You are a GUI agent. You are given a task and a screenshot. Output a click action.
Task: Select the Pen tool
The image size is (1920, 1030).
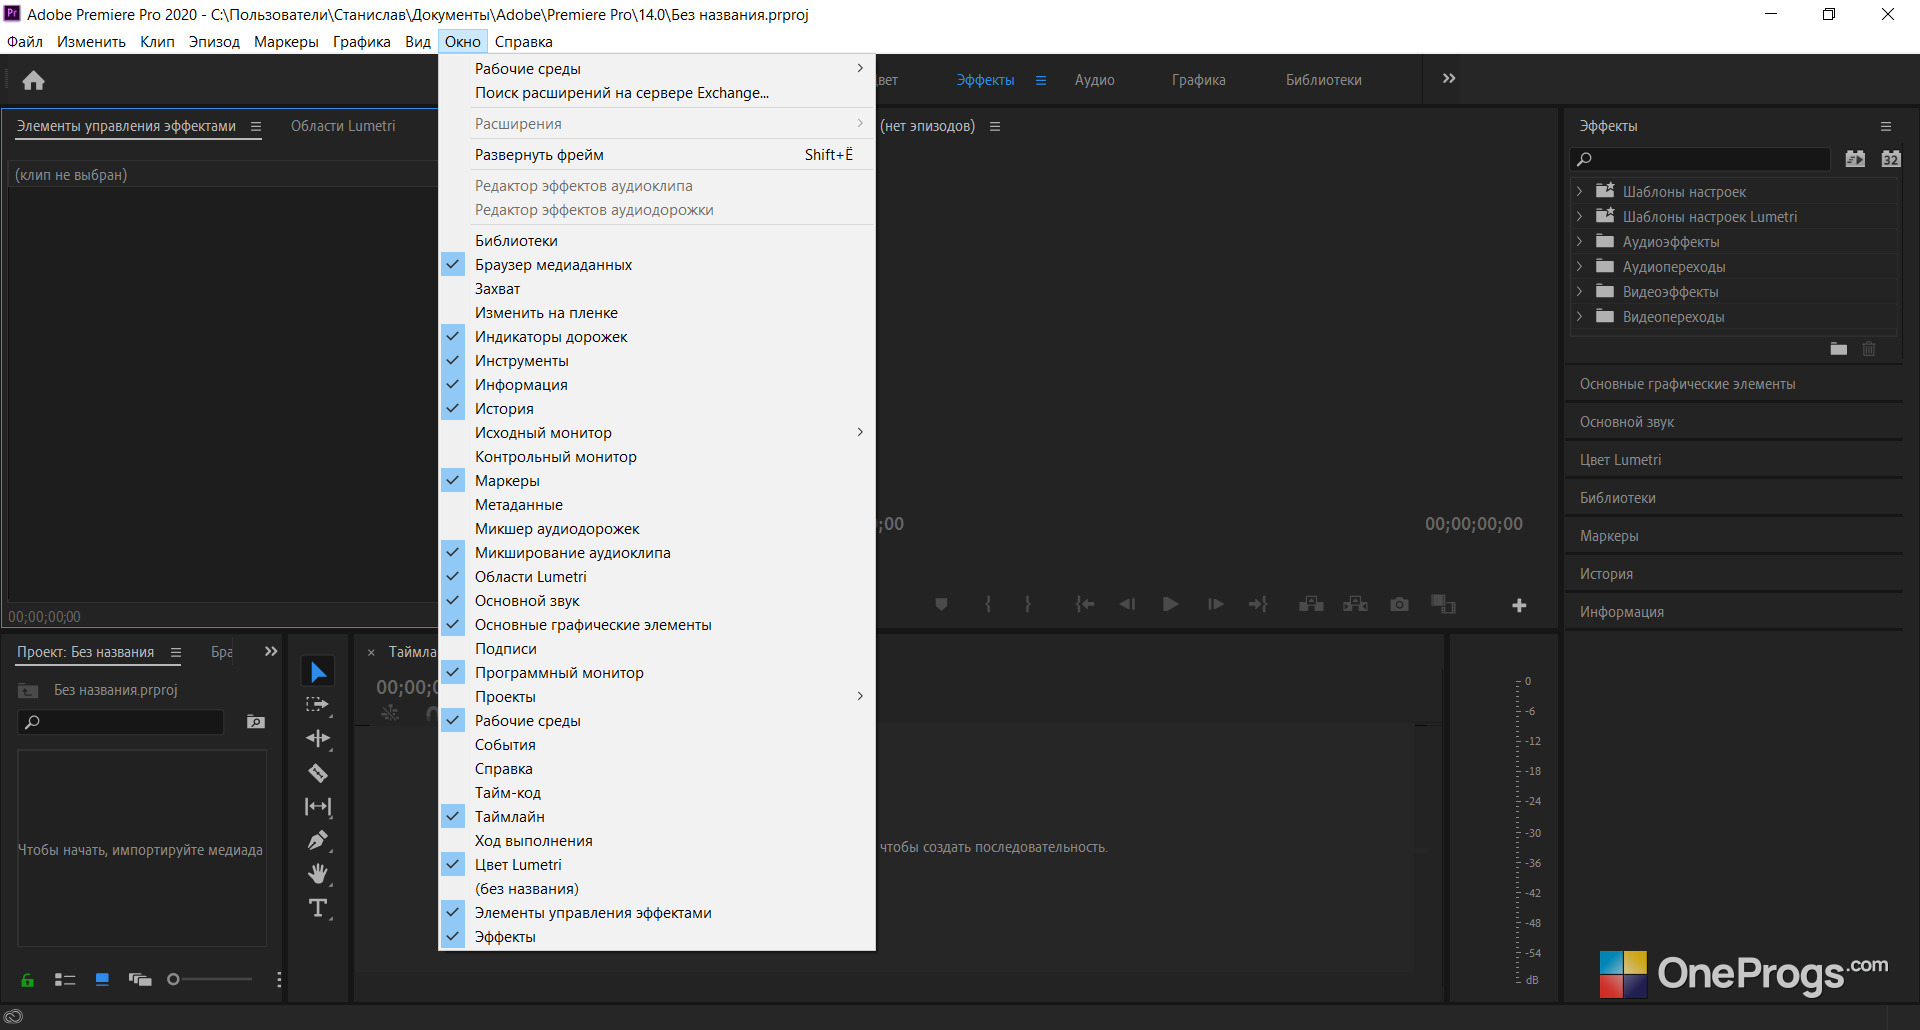[x=318, y=840]
